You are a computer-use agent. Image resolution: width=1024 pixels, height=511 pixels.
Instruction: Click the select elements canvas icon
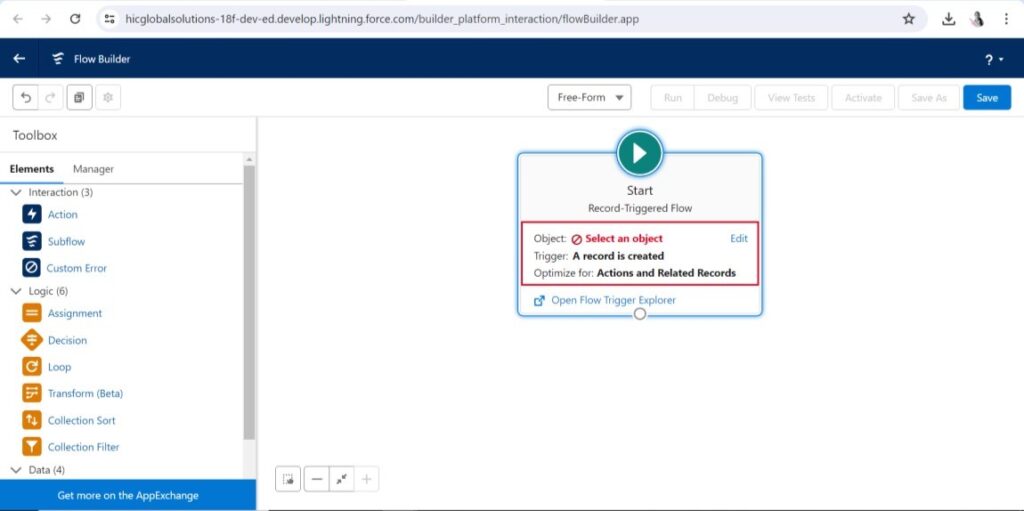pyautogui.click(x=288, y=479)
